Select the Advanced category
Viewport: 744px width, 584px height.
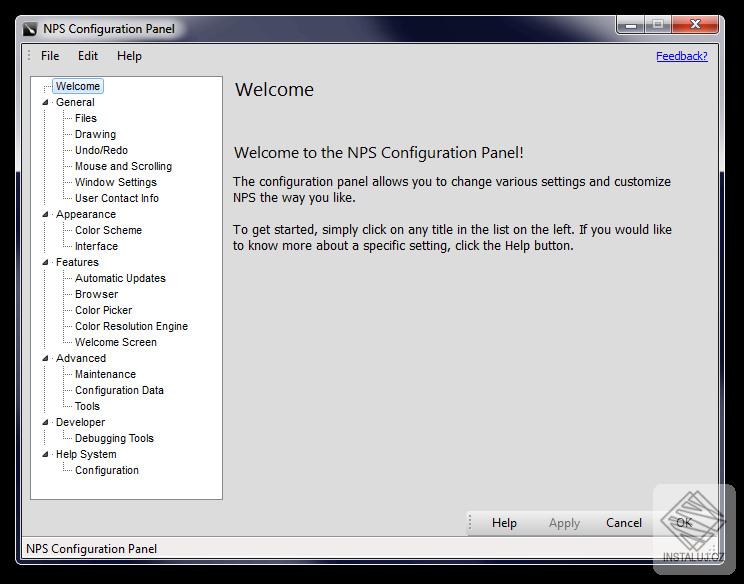[x=81, y=358]
